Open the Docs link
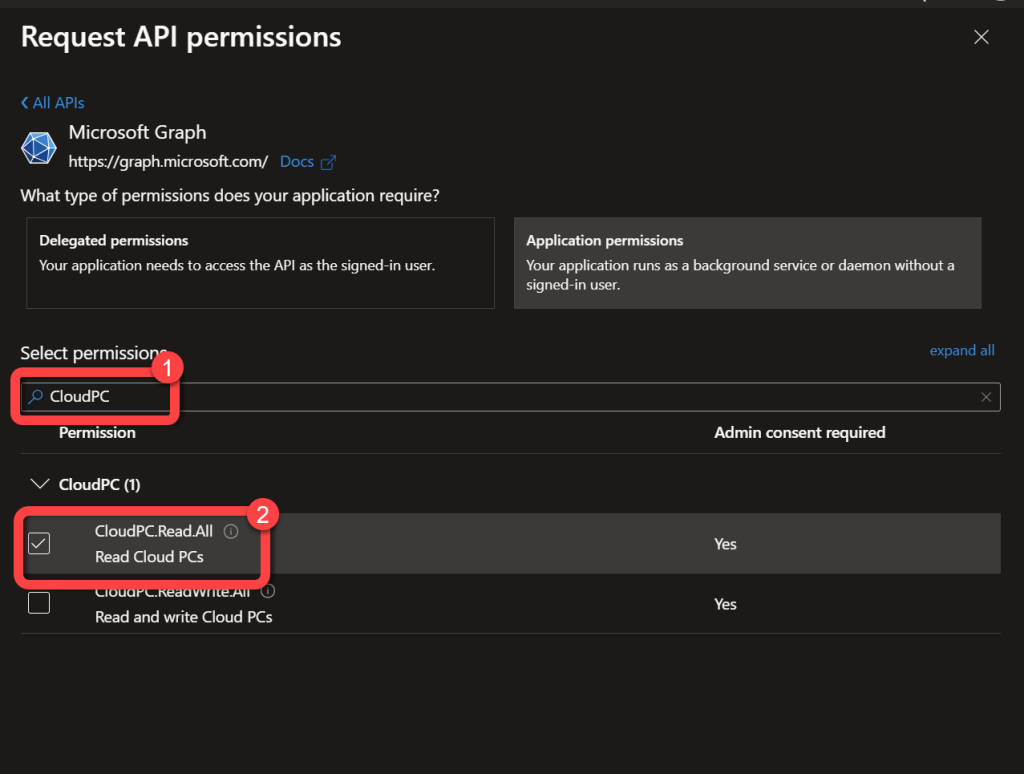Viewport: 1024px width, 774px height. [x=296, y=162]
